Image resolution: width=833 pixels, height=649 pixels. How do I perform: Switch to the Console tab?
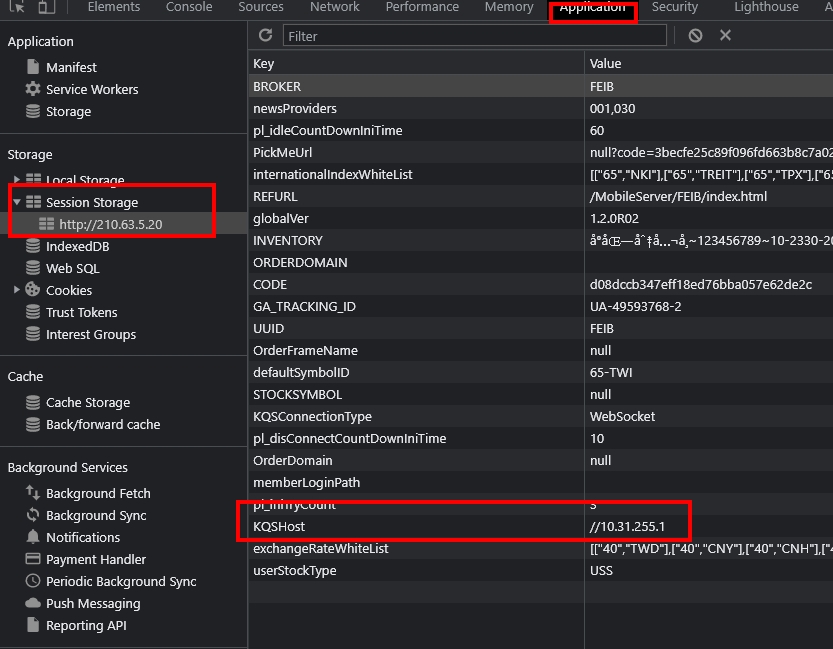pyautogui.click(x=189, y=7)
